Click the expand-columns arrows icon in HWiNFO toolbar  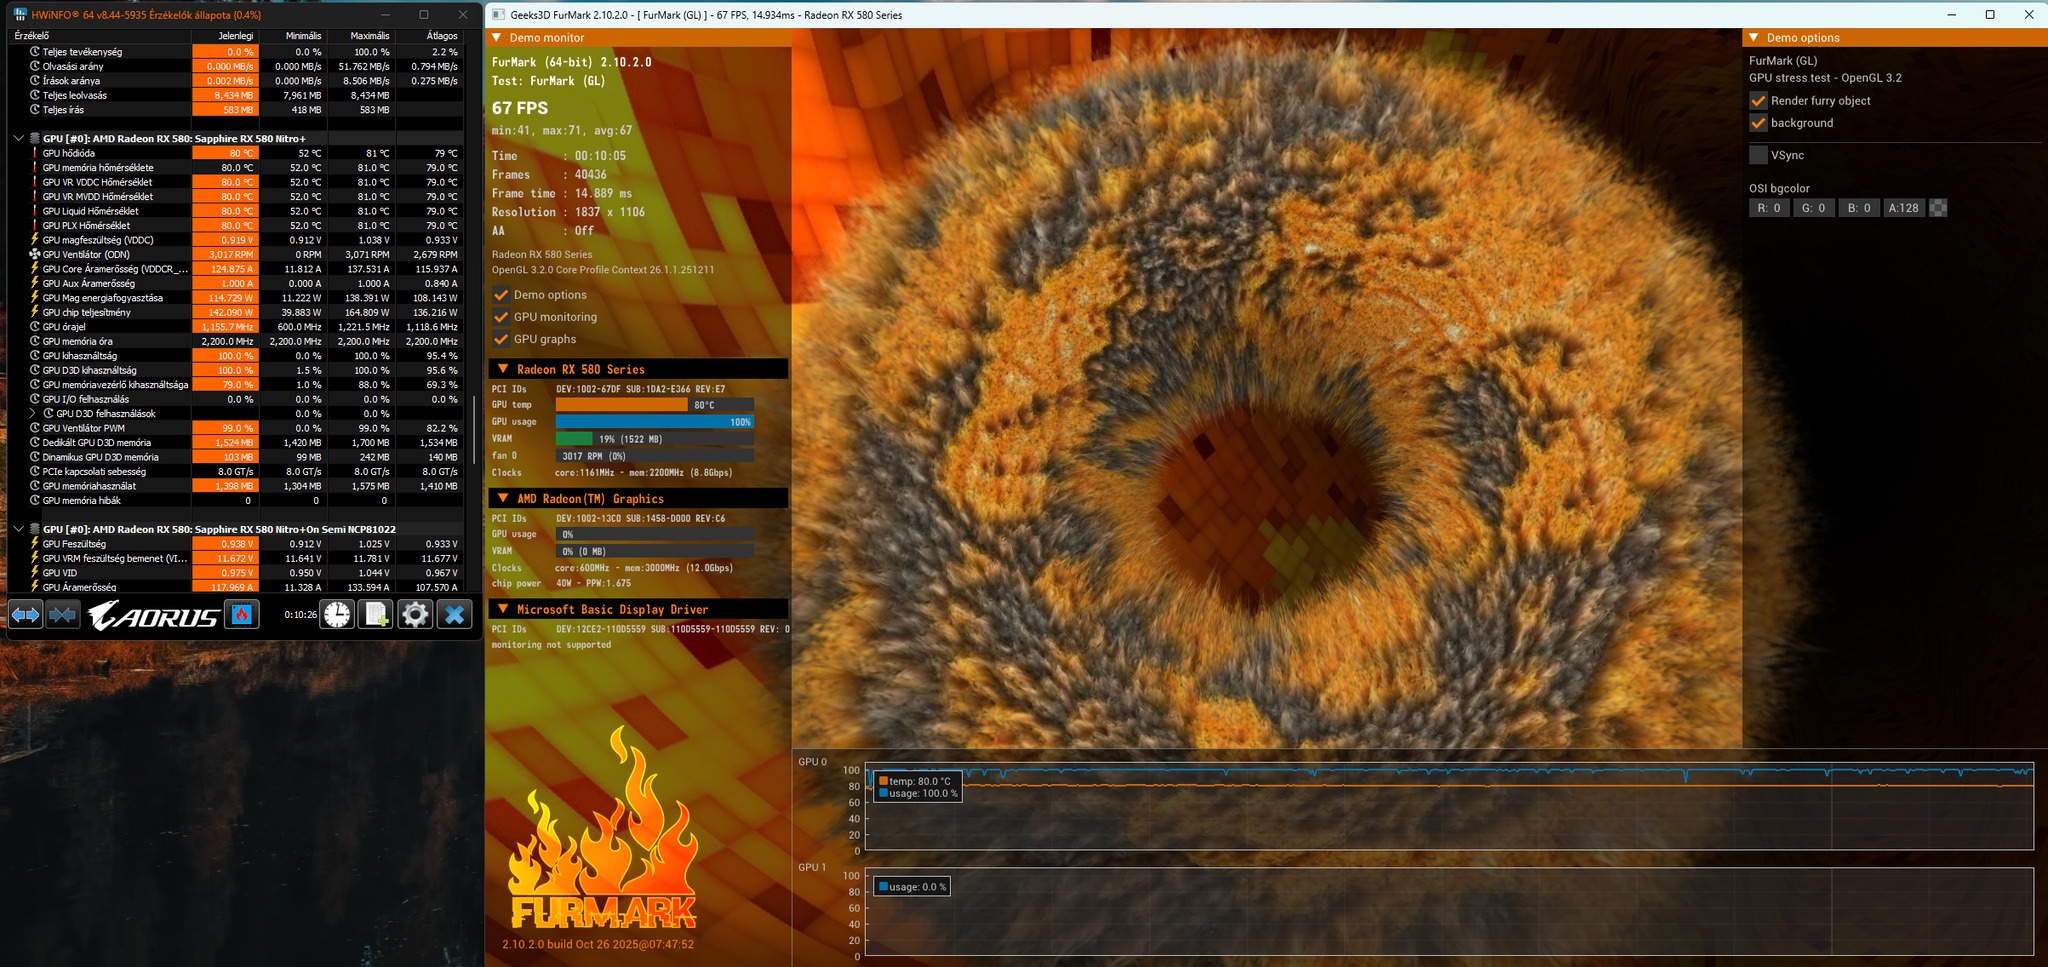pyautogui.click(x=25, y=614)
